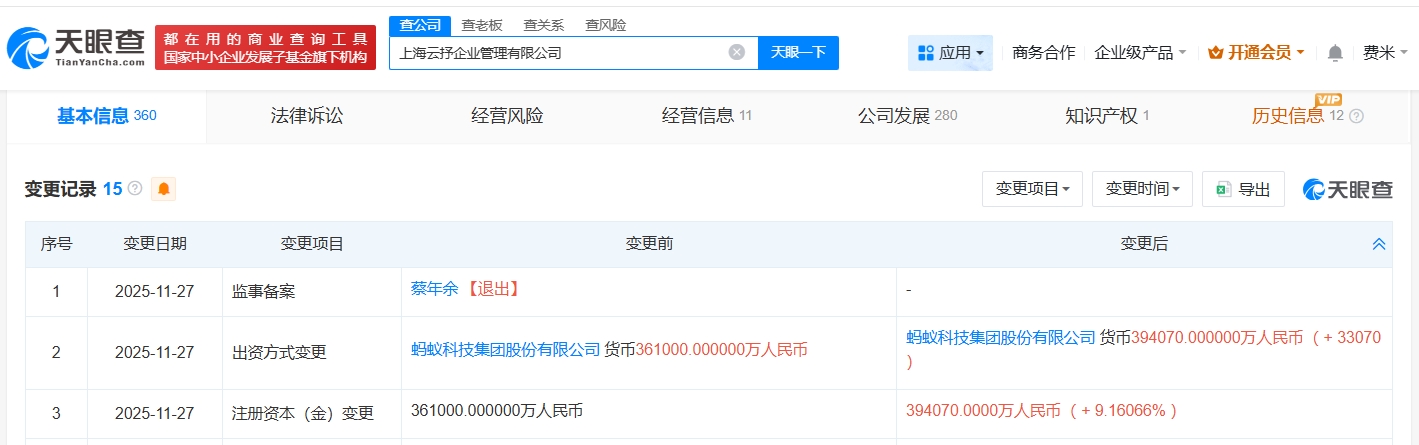The image size is (1419, 445).
Task: Open the 费米 user account menu
Action: pyautogui.click(x=1384, y=53)
